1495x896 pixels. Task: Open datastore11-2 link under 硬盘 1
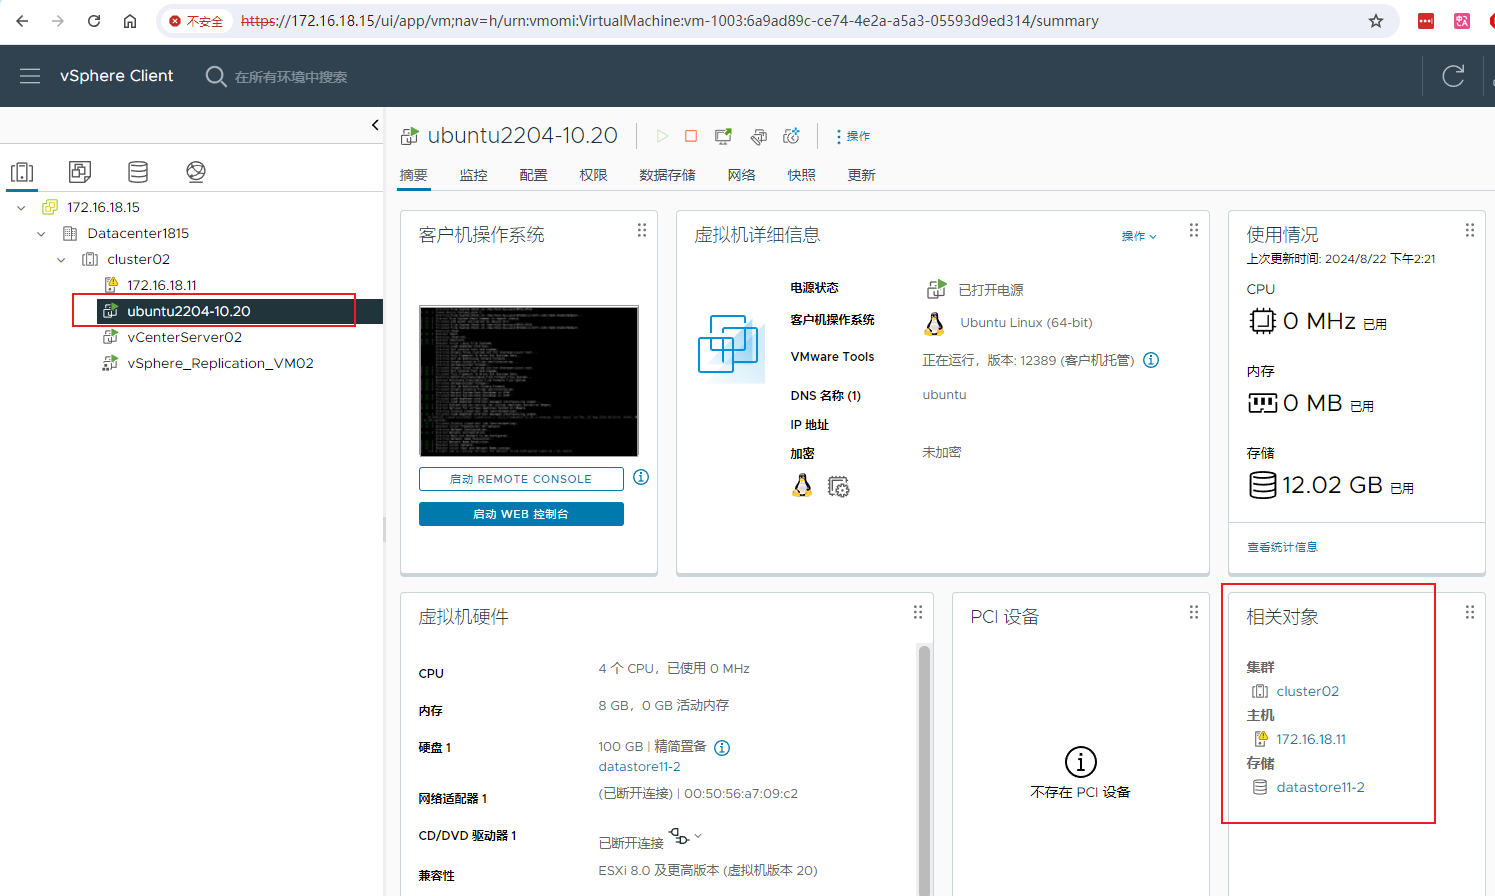pos(639,767)
